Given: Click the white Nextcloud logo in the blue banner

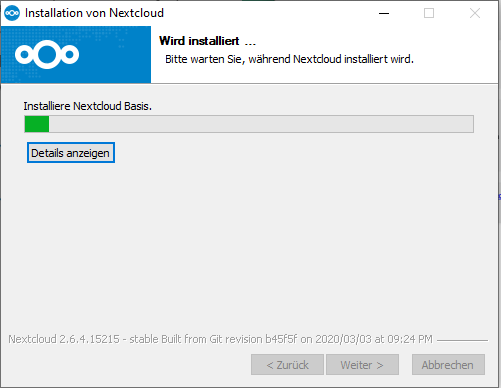Looking at the screenshot, I should click(x=47, y=54).
